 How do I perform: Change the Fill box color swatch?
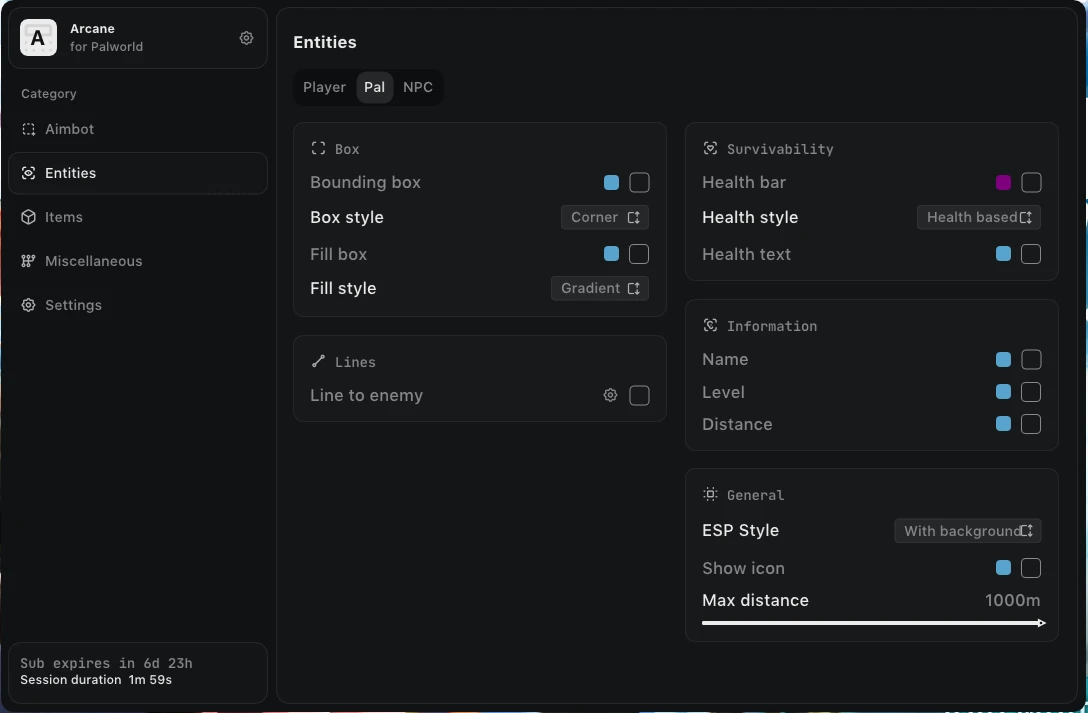pyautogui.click(x=611, y=254)
